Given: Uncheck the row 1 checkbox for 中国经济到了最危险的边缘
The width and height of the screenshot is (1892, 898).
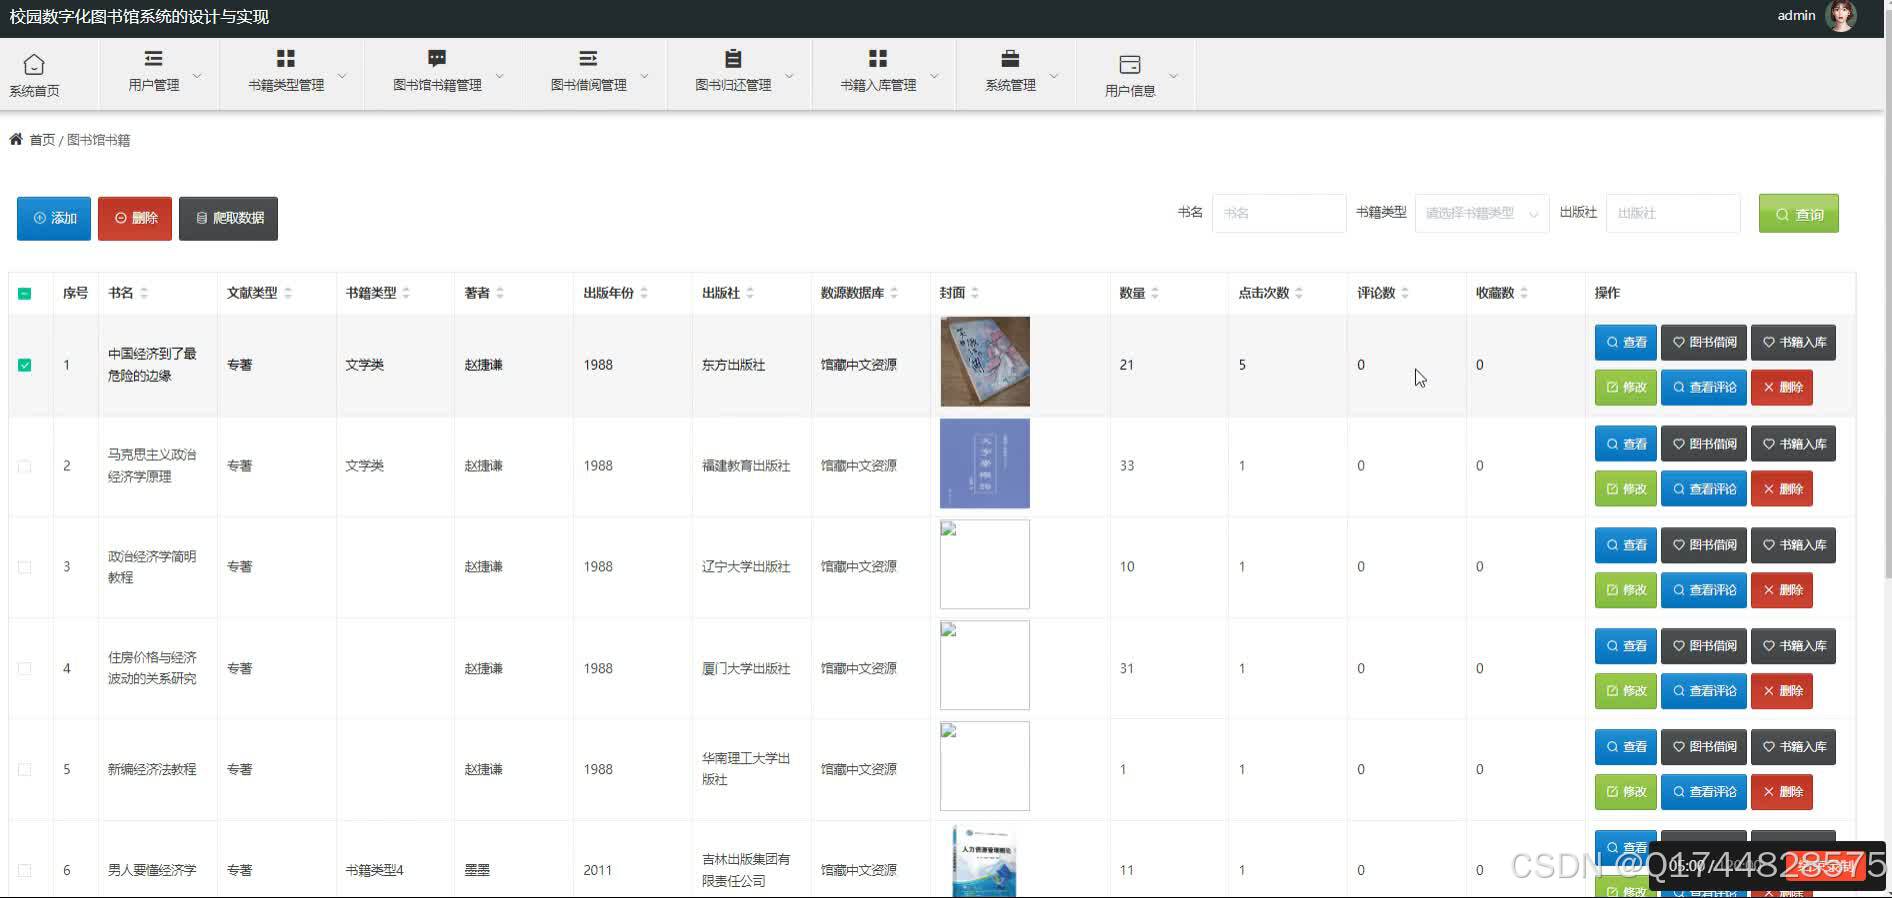Looking at the screenshot, I should point(25,365).
